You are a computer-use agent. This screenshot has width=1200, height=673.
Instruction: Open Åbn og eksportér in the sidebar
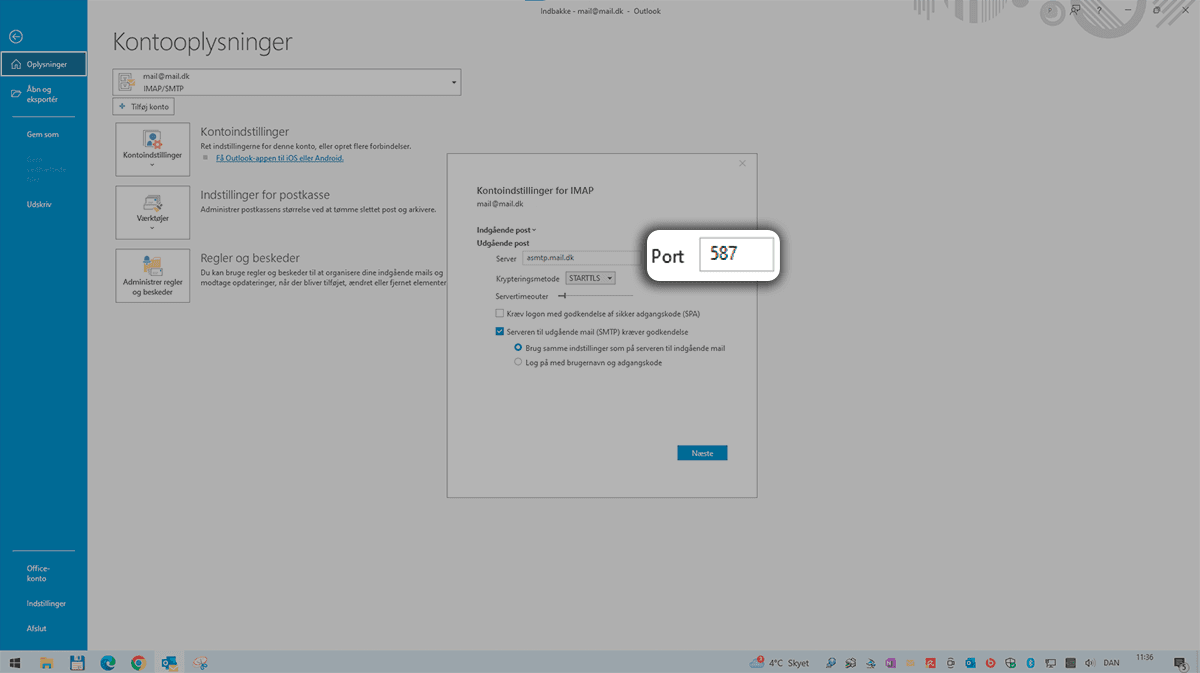(43, 94)
